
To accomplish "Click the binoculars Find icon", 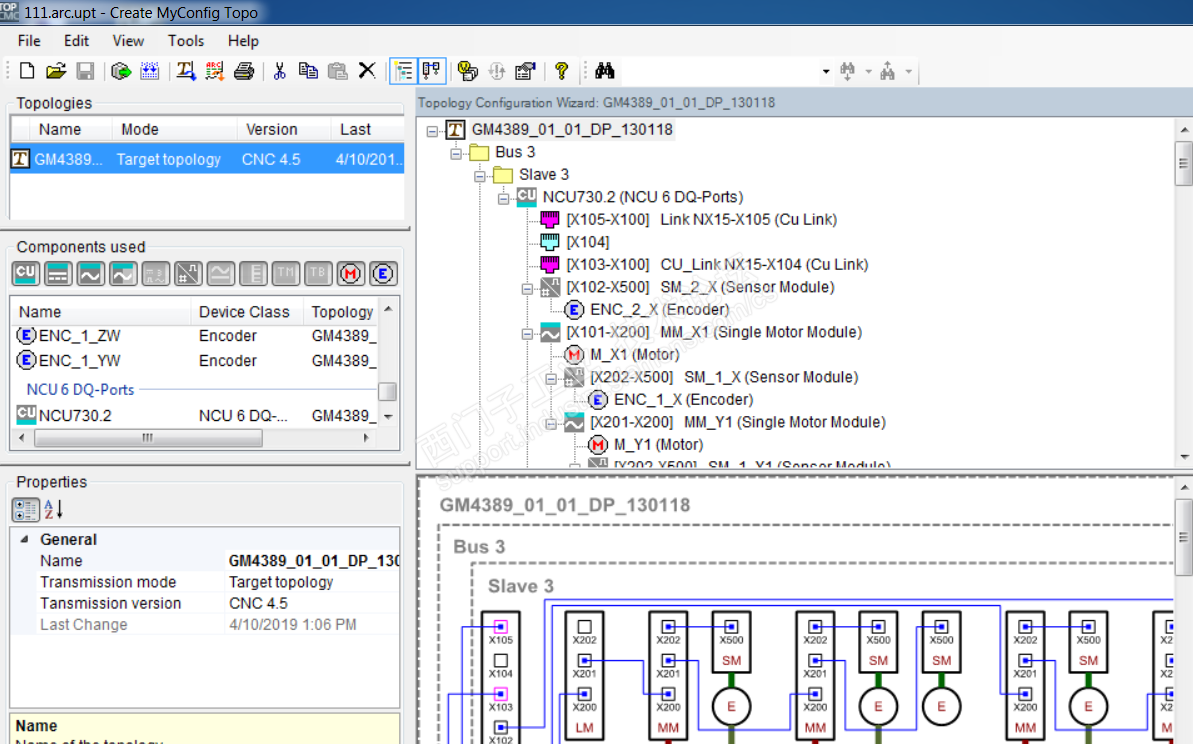I will click(604, 71).
